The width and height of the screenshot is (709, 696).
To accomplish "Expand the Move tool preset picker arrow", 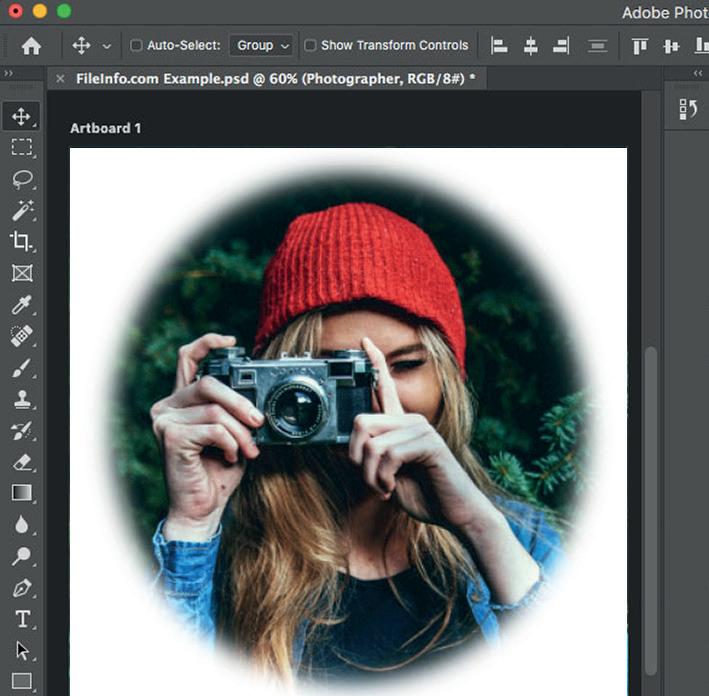I will click(107, 46).
